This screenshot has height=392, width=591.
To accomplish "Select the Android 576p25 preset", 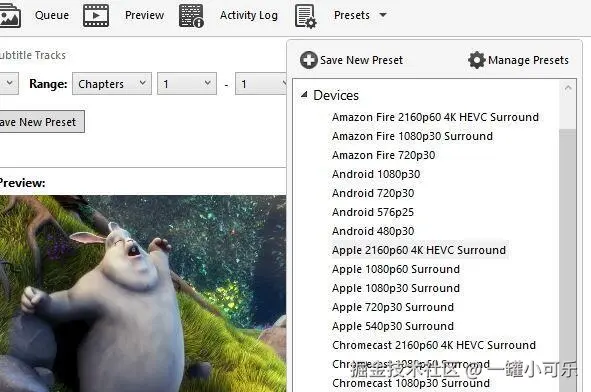I will [373, 212].
